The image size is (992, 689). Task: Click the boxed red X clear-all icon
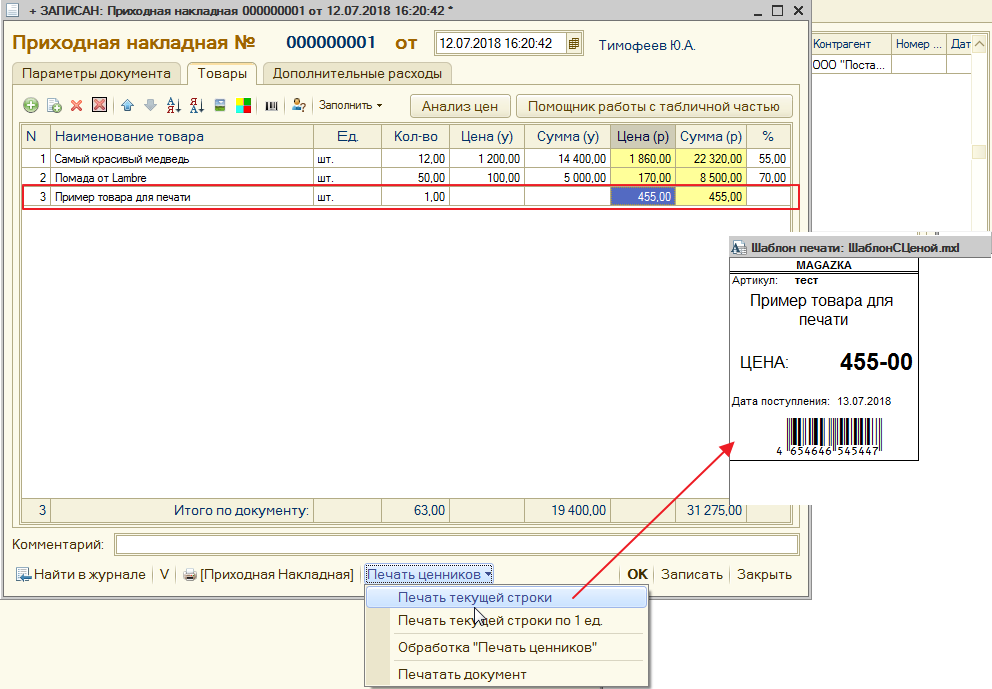click(x=99, y=105)
